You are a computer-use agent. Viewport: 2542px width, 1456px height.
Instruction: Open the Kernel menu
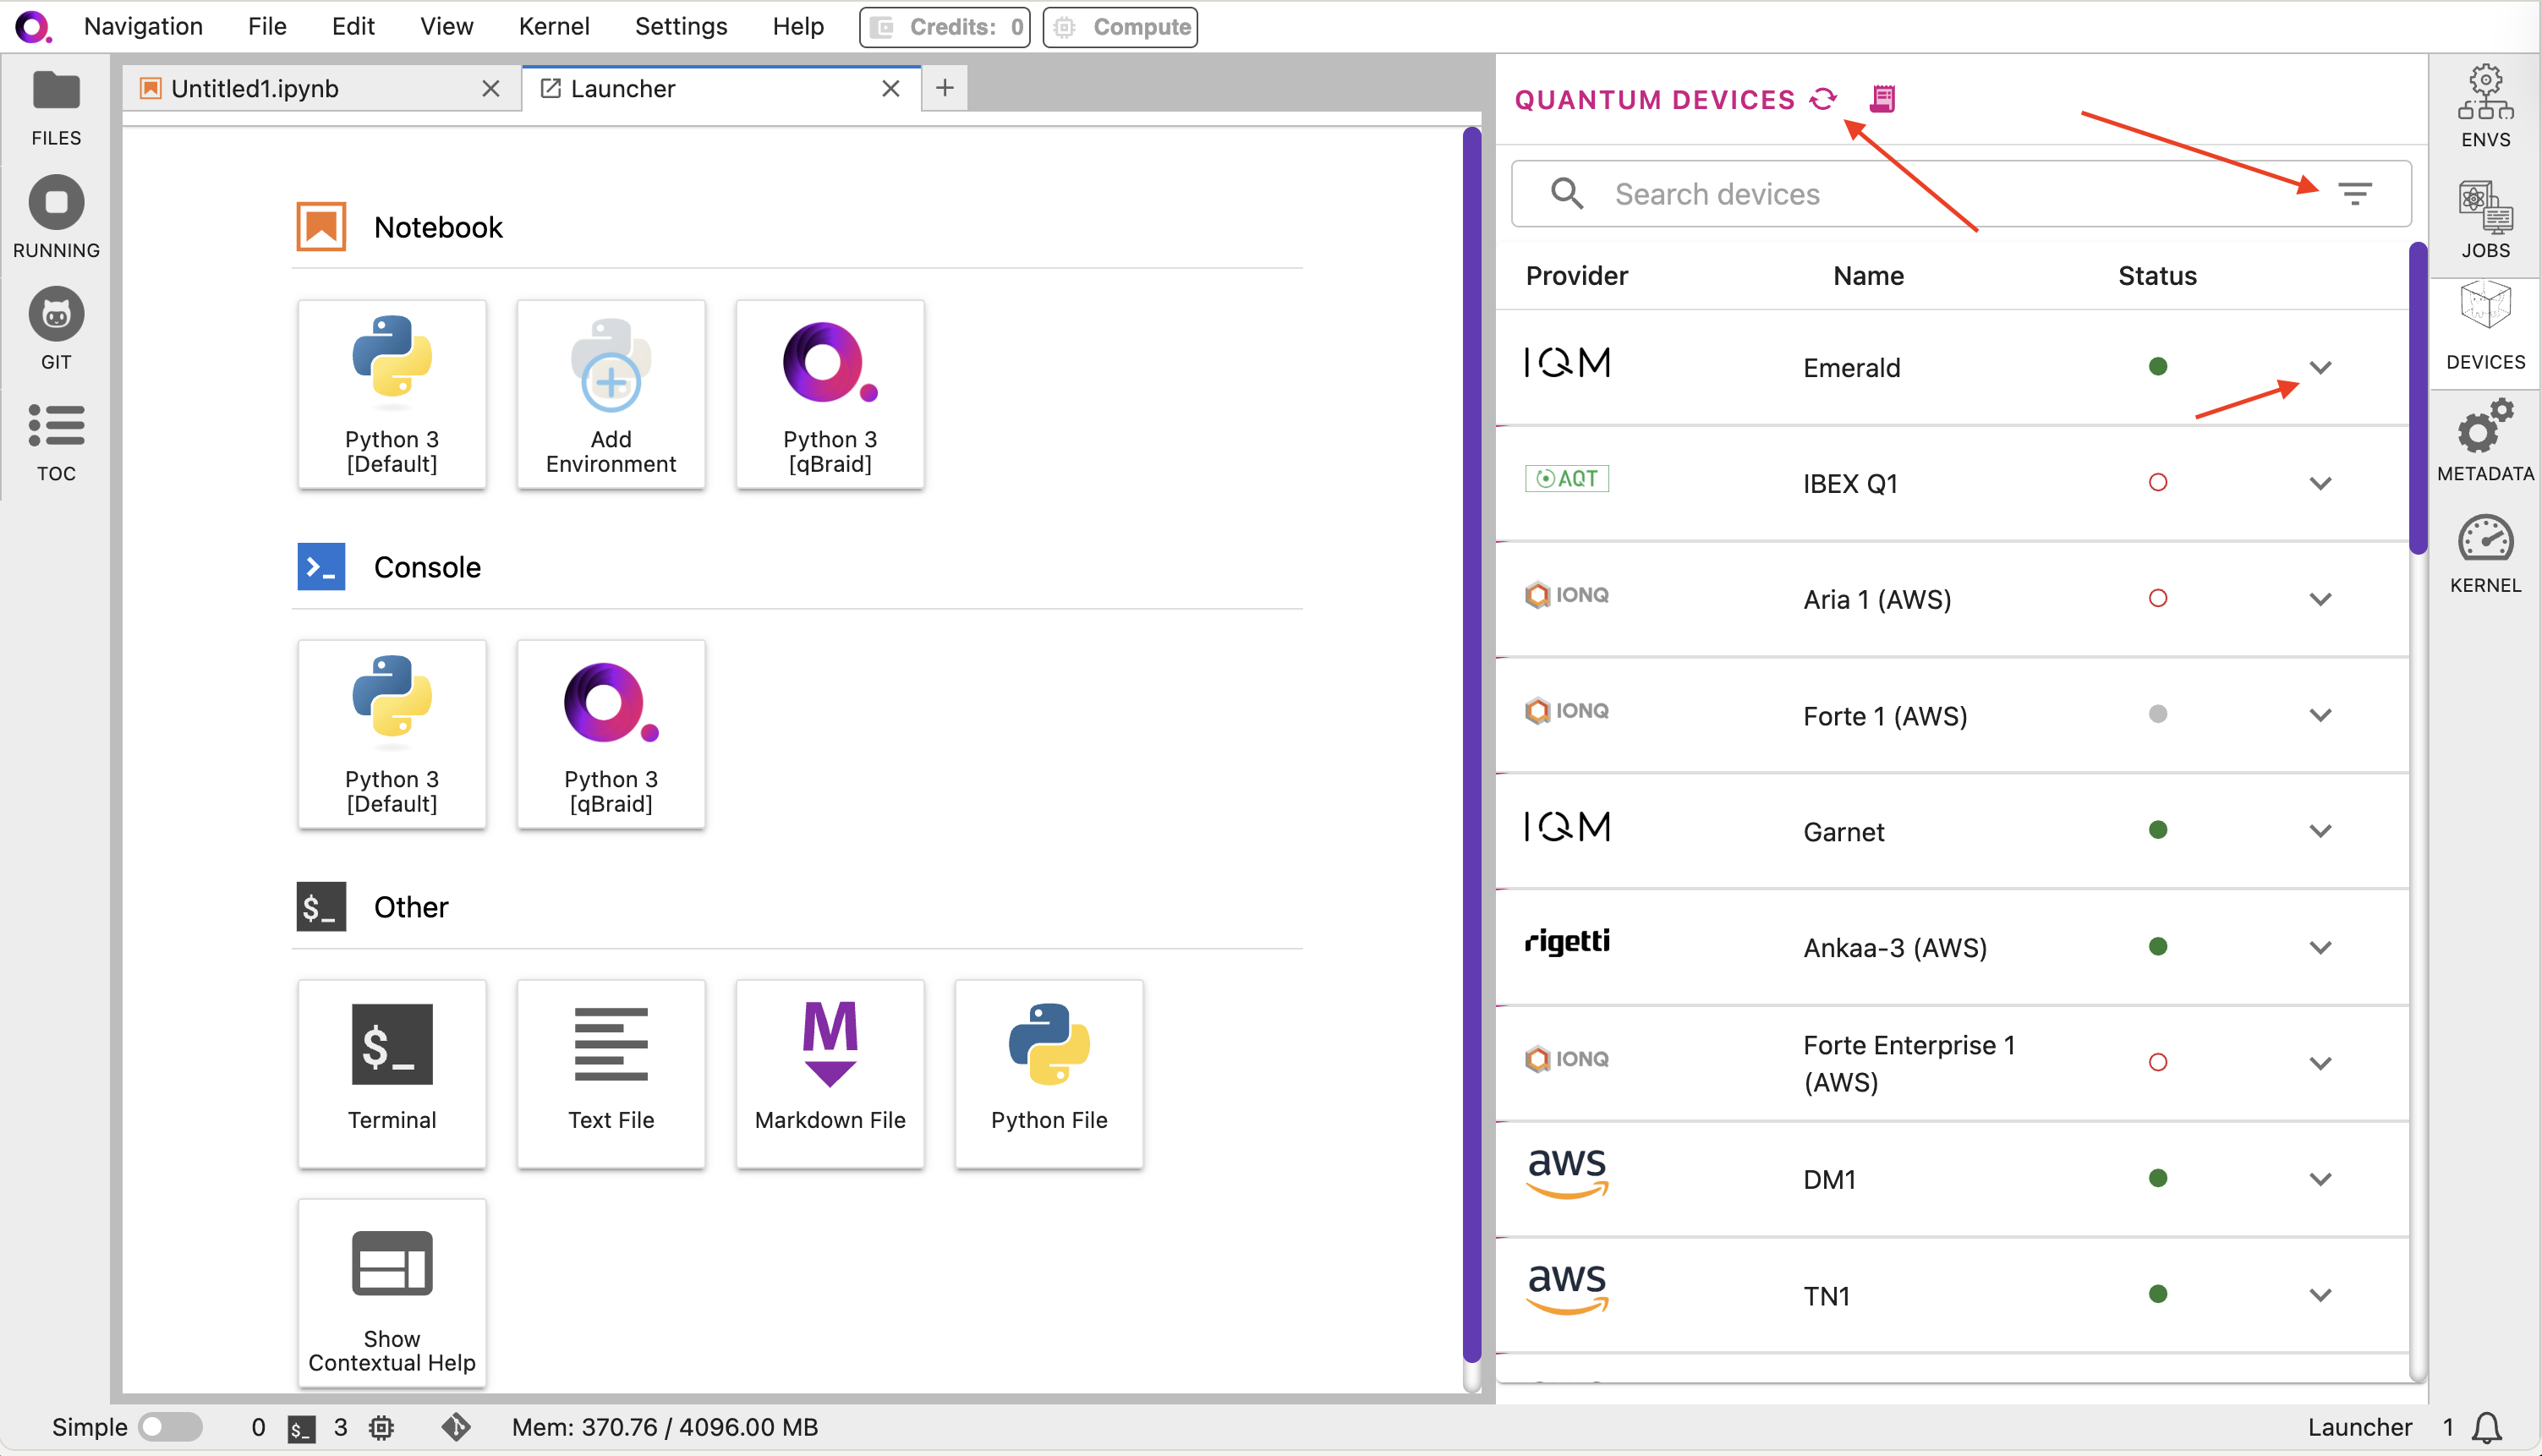click(553, 26)
